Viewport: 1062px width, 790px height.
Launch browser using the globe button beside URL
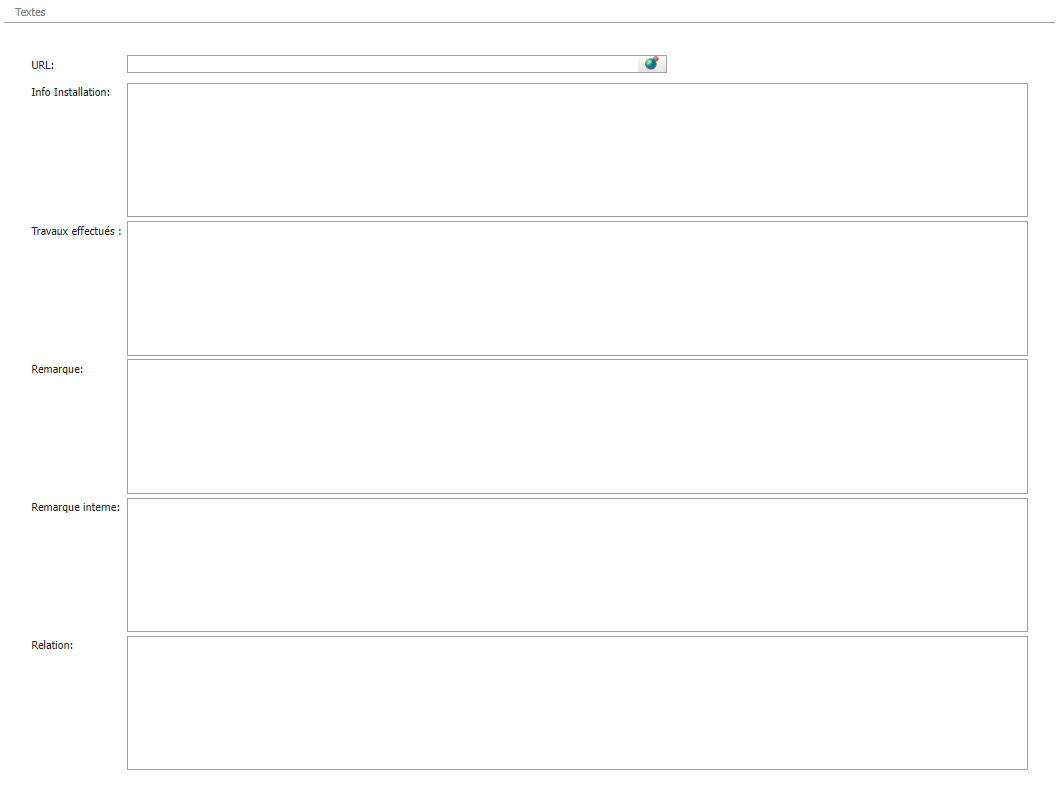click(652, 64)
